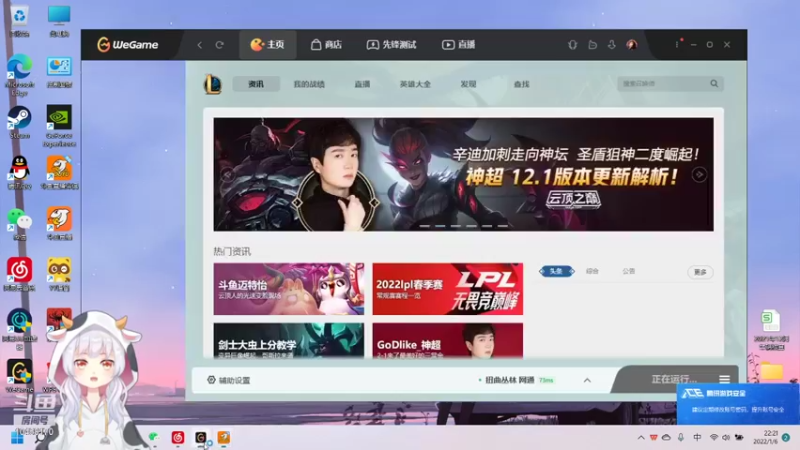Click the 扭曲丛林 网通 server label
800x450 pixels.
pos(509,380)
